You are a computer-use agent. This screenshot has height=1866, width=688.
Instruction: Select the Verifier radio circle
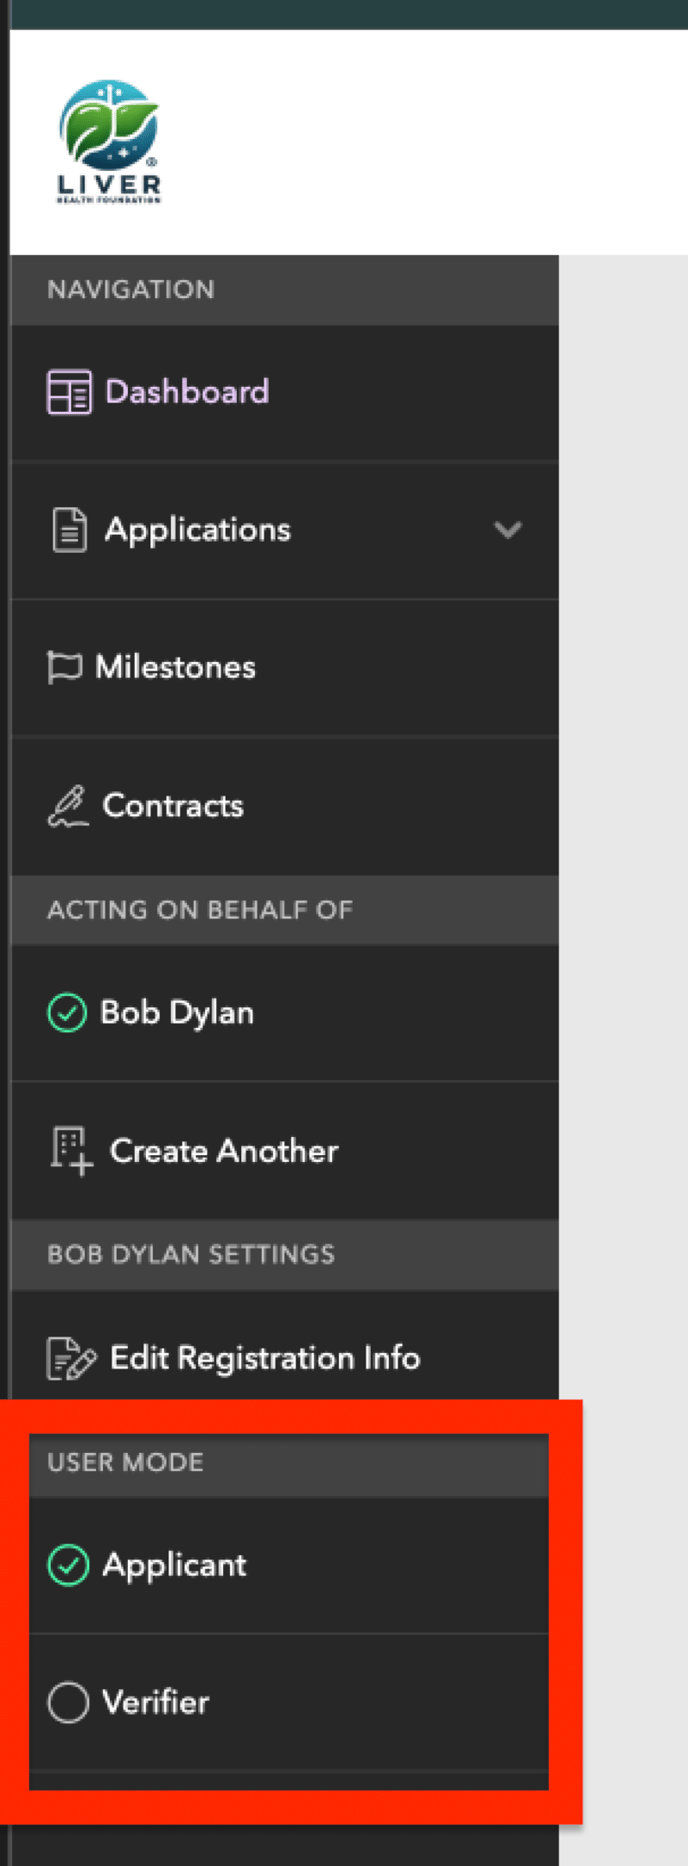68,1702
